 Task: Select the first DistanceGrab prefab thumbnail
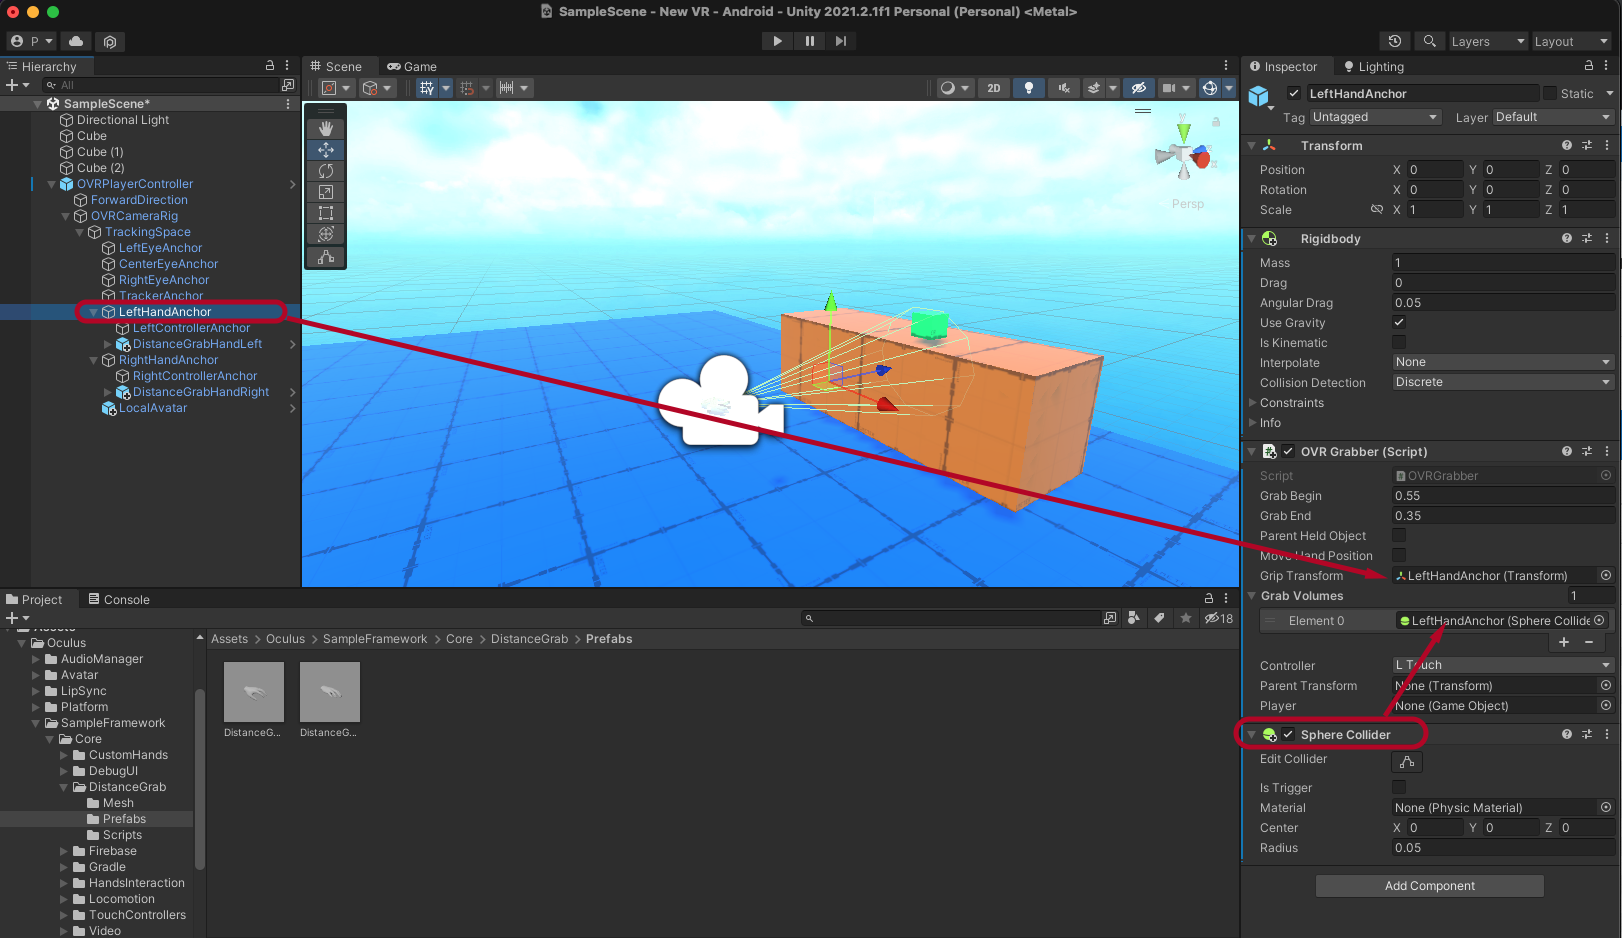coord(253,692)
